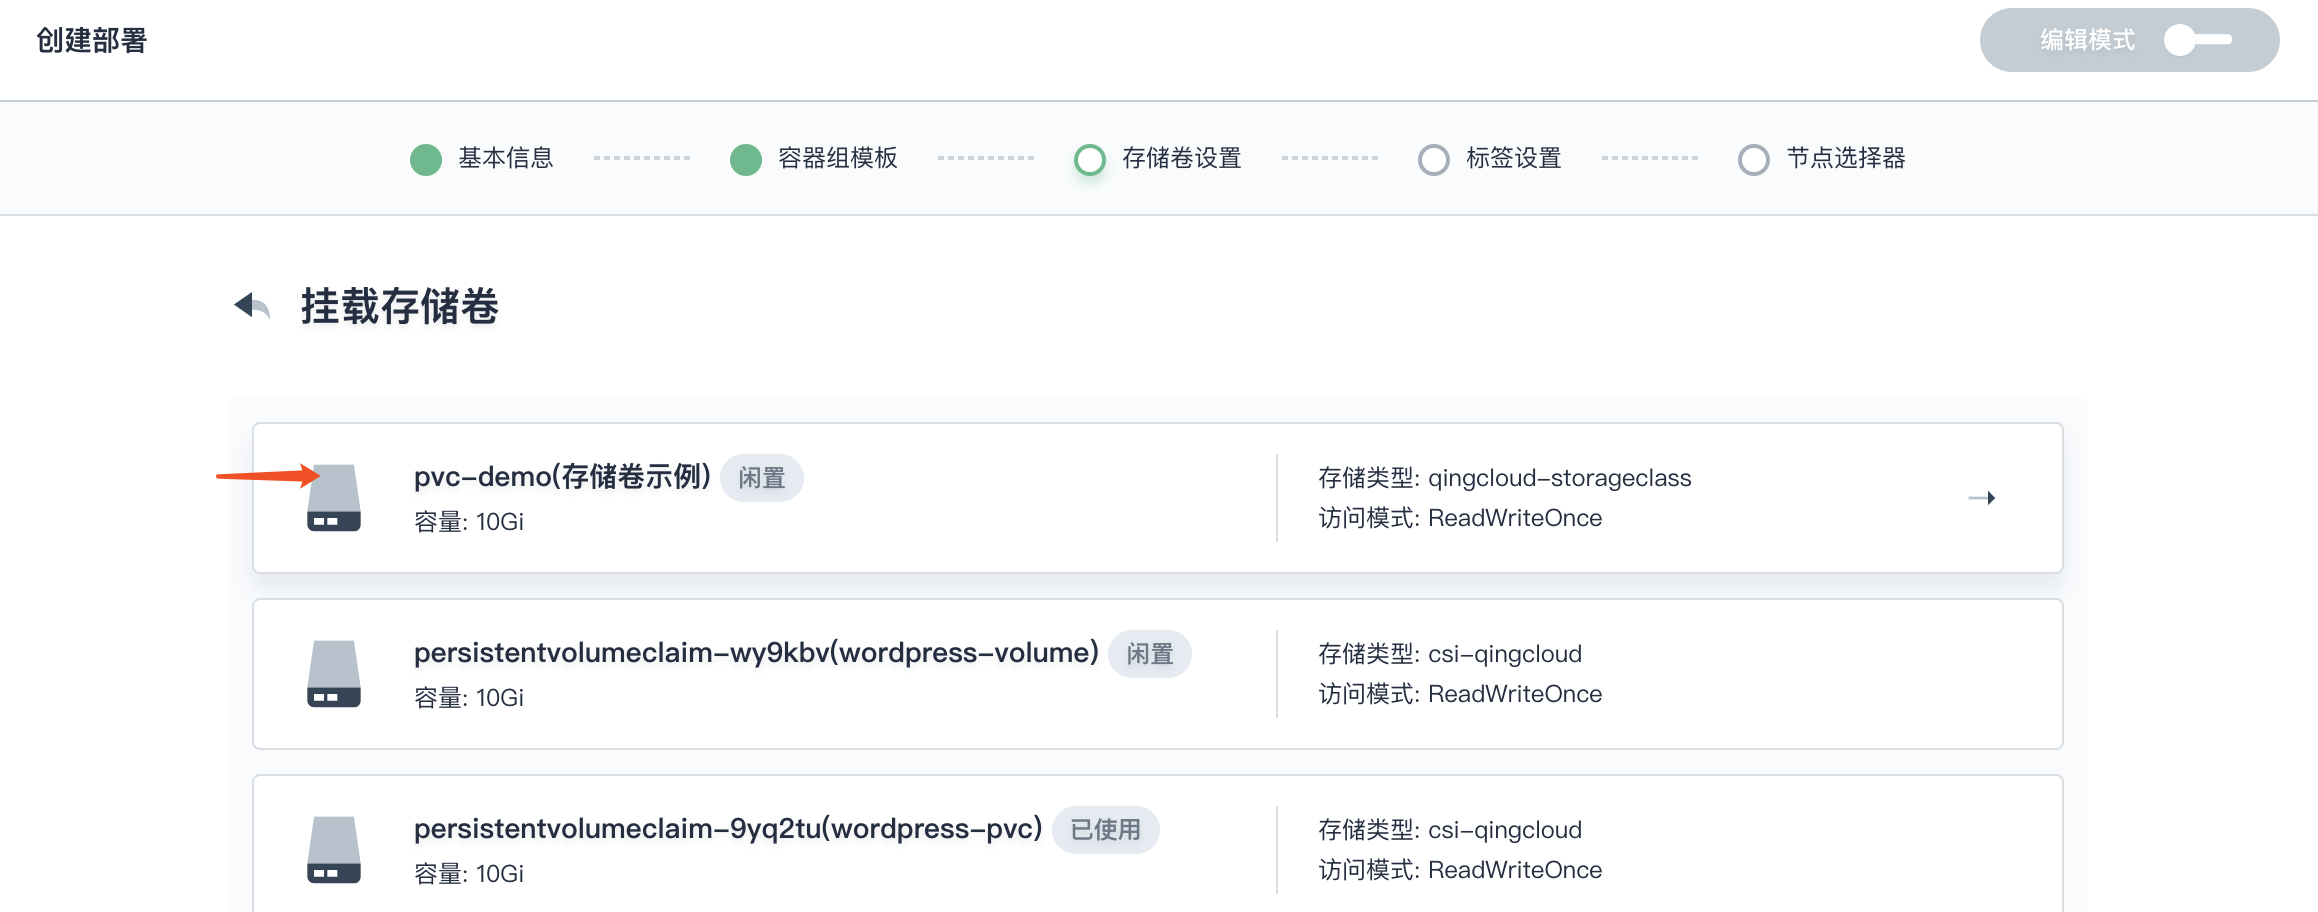This screenshot has height=912, width=2318.
Task: Click the 存储卷设置 step circle
Action: coord(1090,160)
